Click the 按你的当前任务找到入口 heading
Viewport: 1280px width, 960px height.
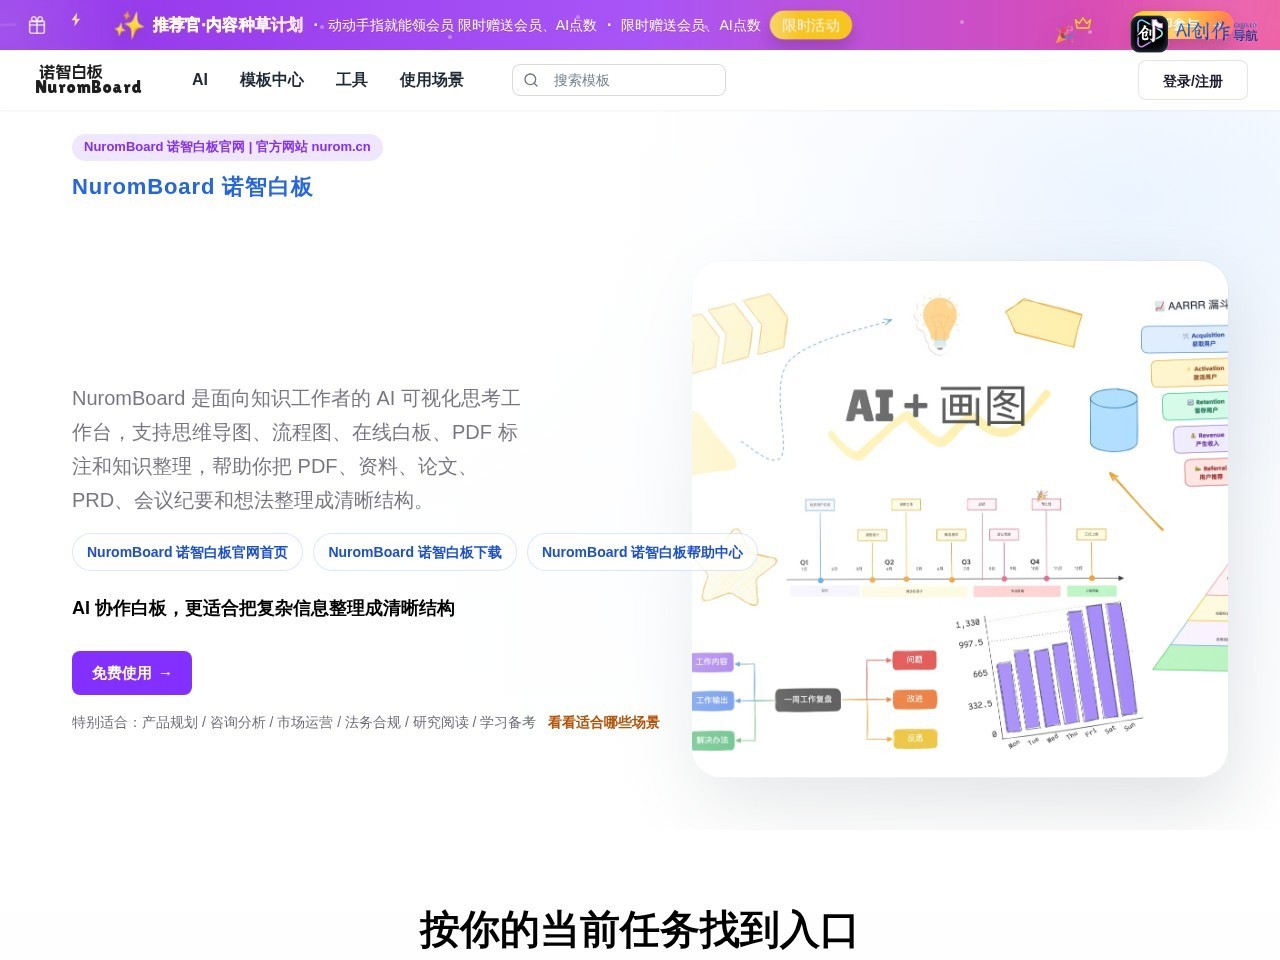[x=638, y=929]
